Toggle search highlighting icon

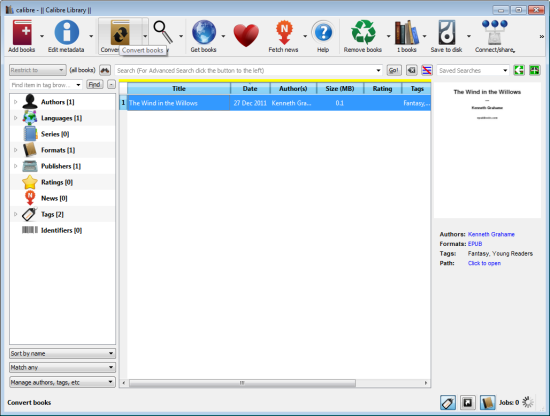[427, 70]
